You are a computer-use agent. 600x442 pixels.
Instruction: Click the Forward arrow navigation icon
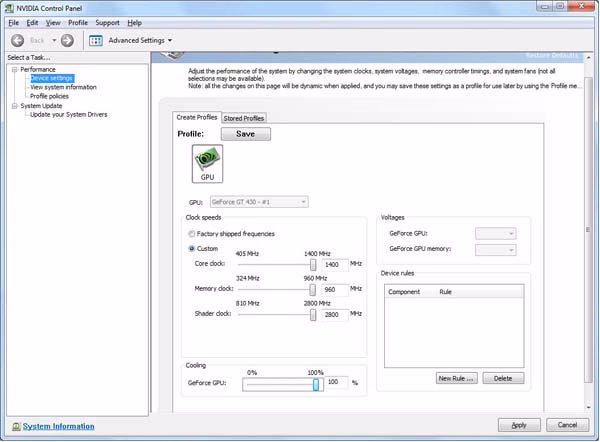(67, 40)
